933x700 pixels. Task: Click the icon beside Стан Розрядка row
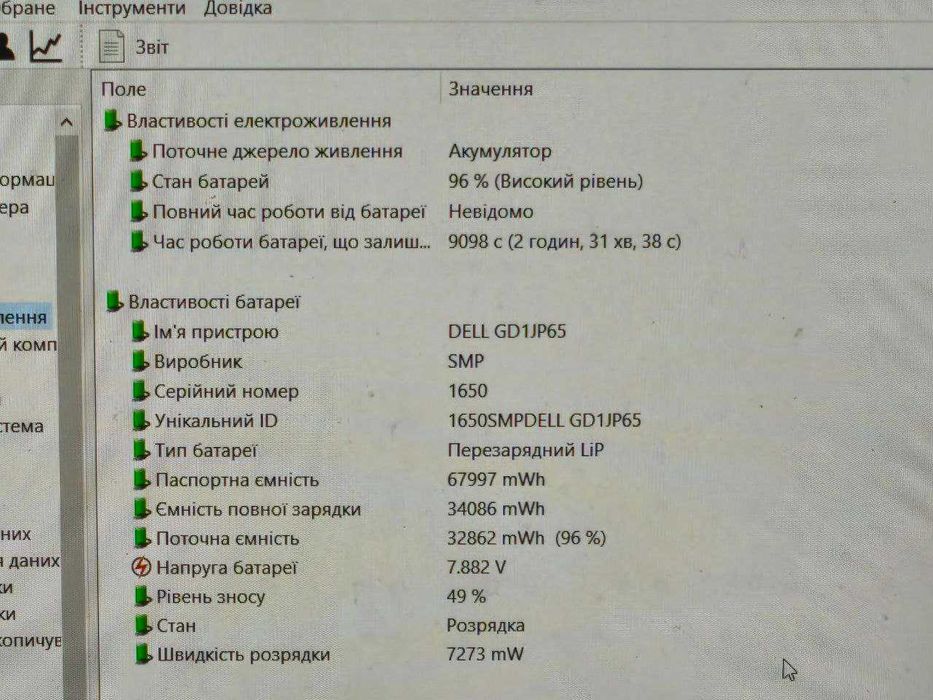click(143, 626)
